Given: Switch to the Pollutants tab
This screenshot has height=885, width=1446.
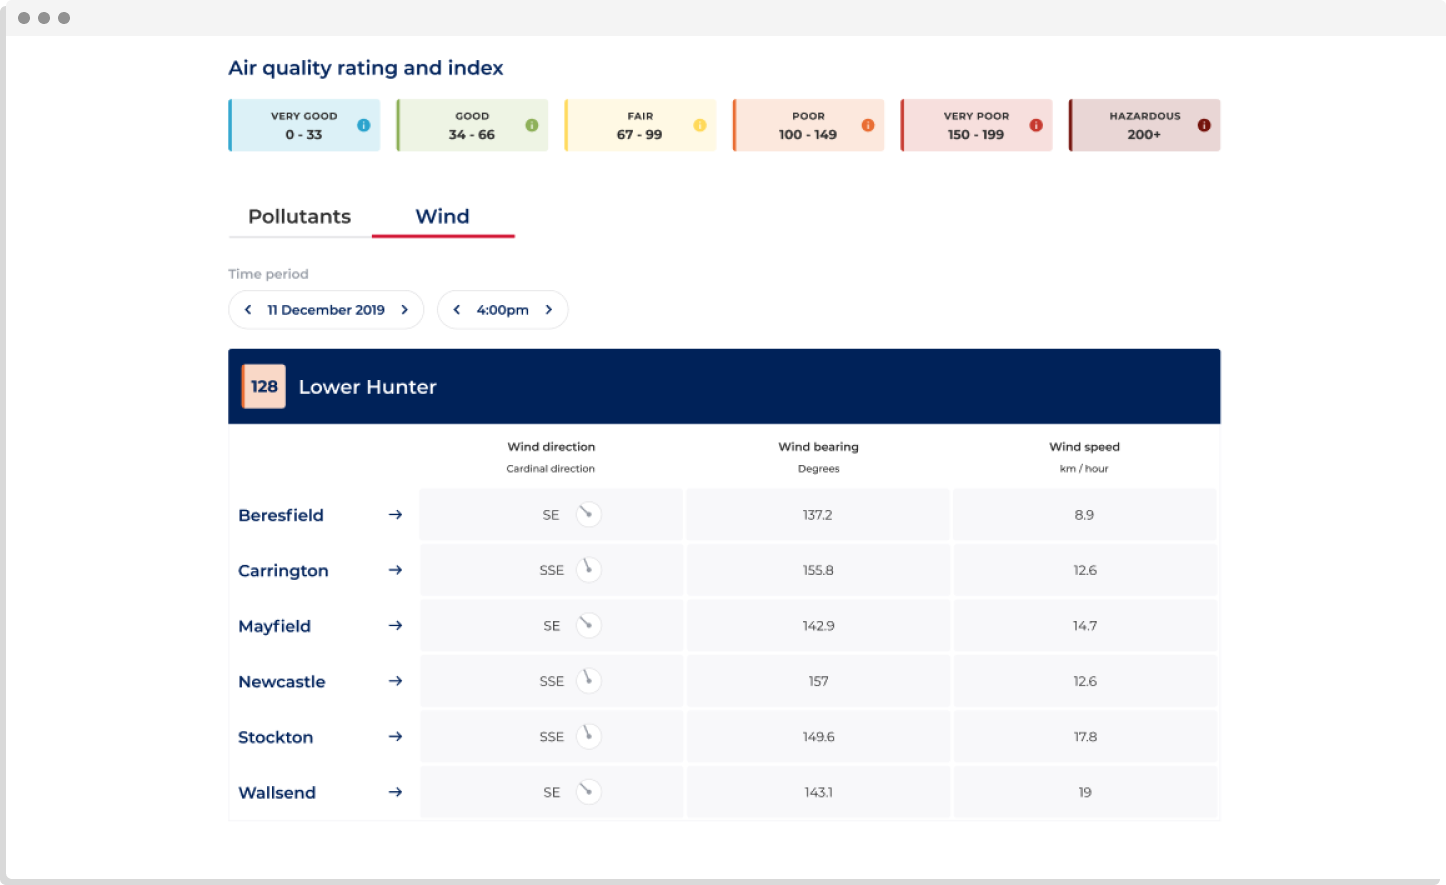Looking at the screenshot, I should pyautogui.click(x=299, y=217).
